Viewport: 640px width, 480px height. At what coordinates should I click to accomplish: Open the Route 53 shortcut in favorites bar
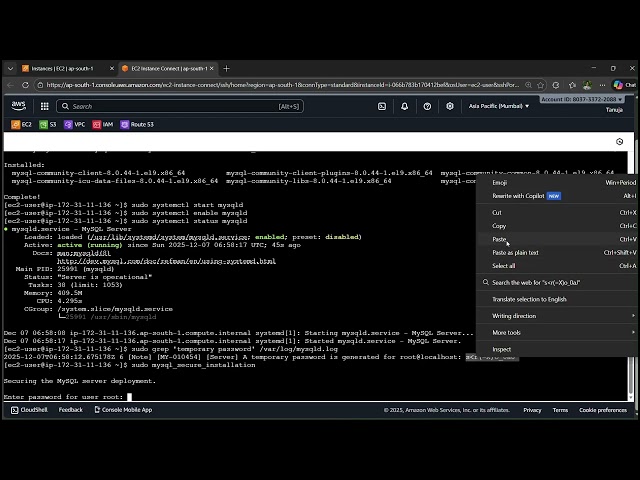point(137,124)
